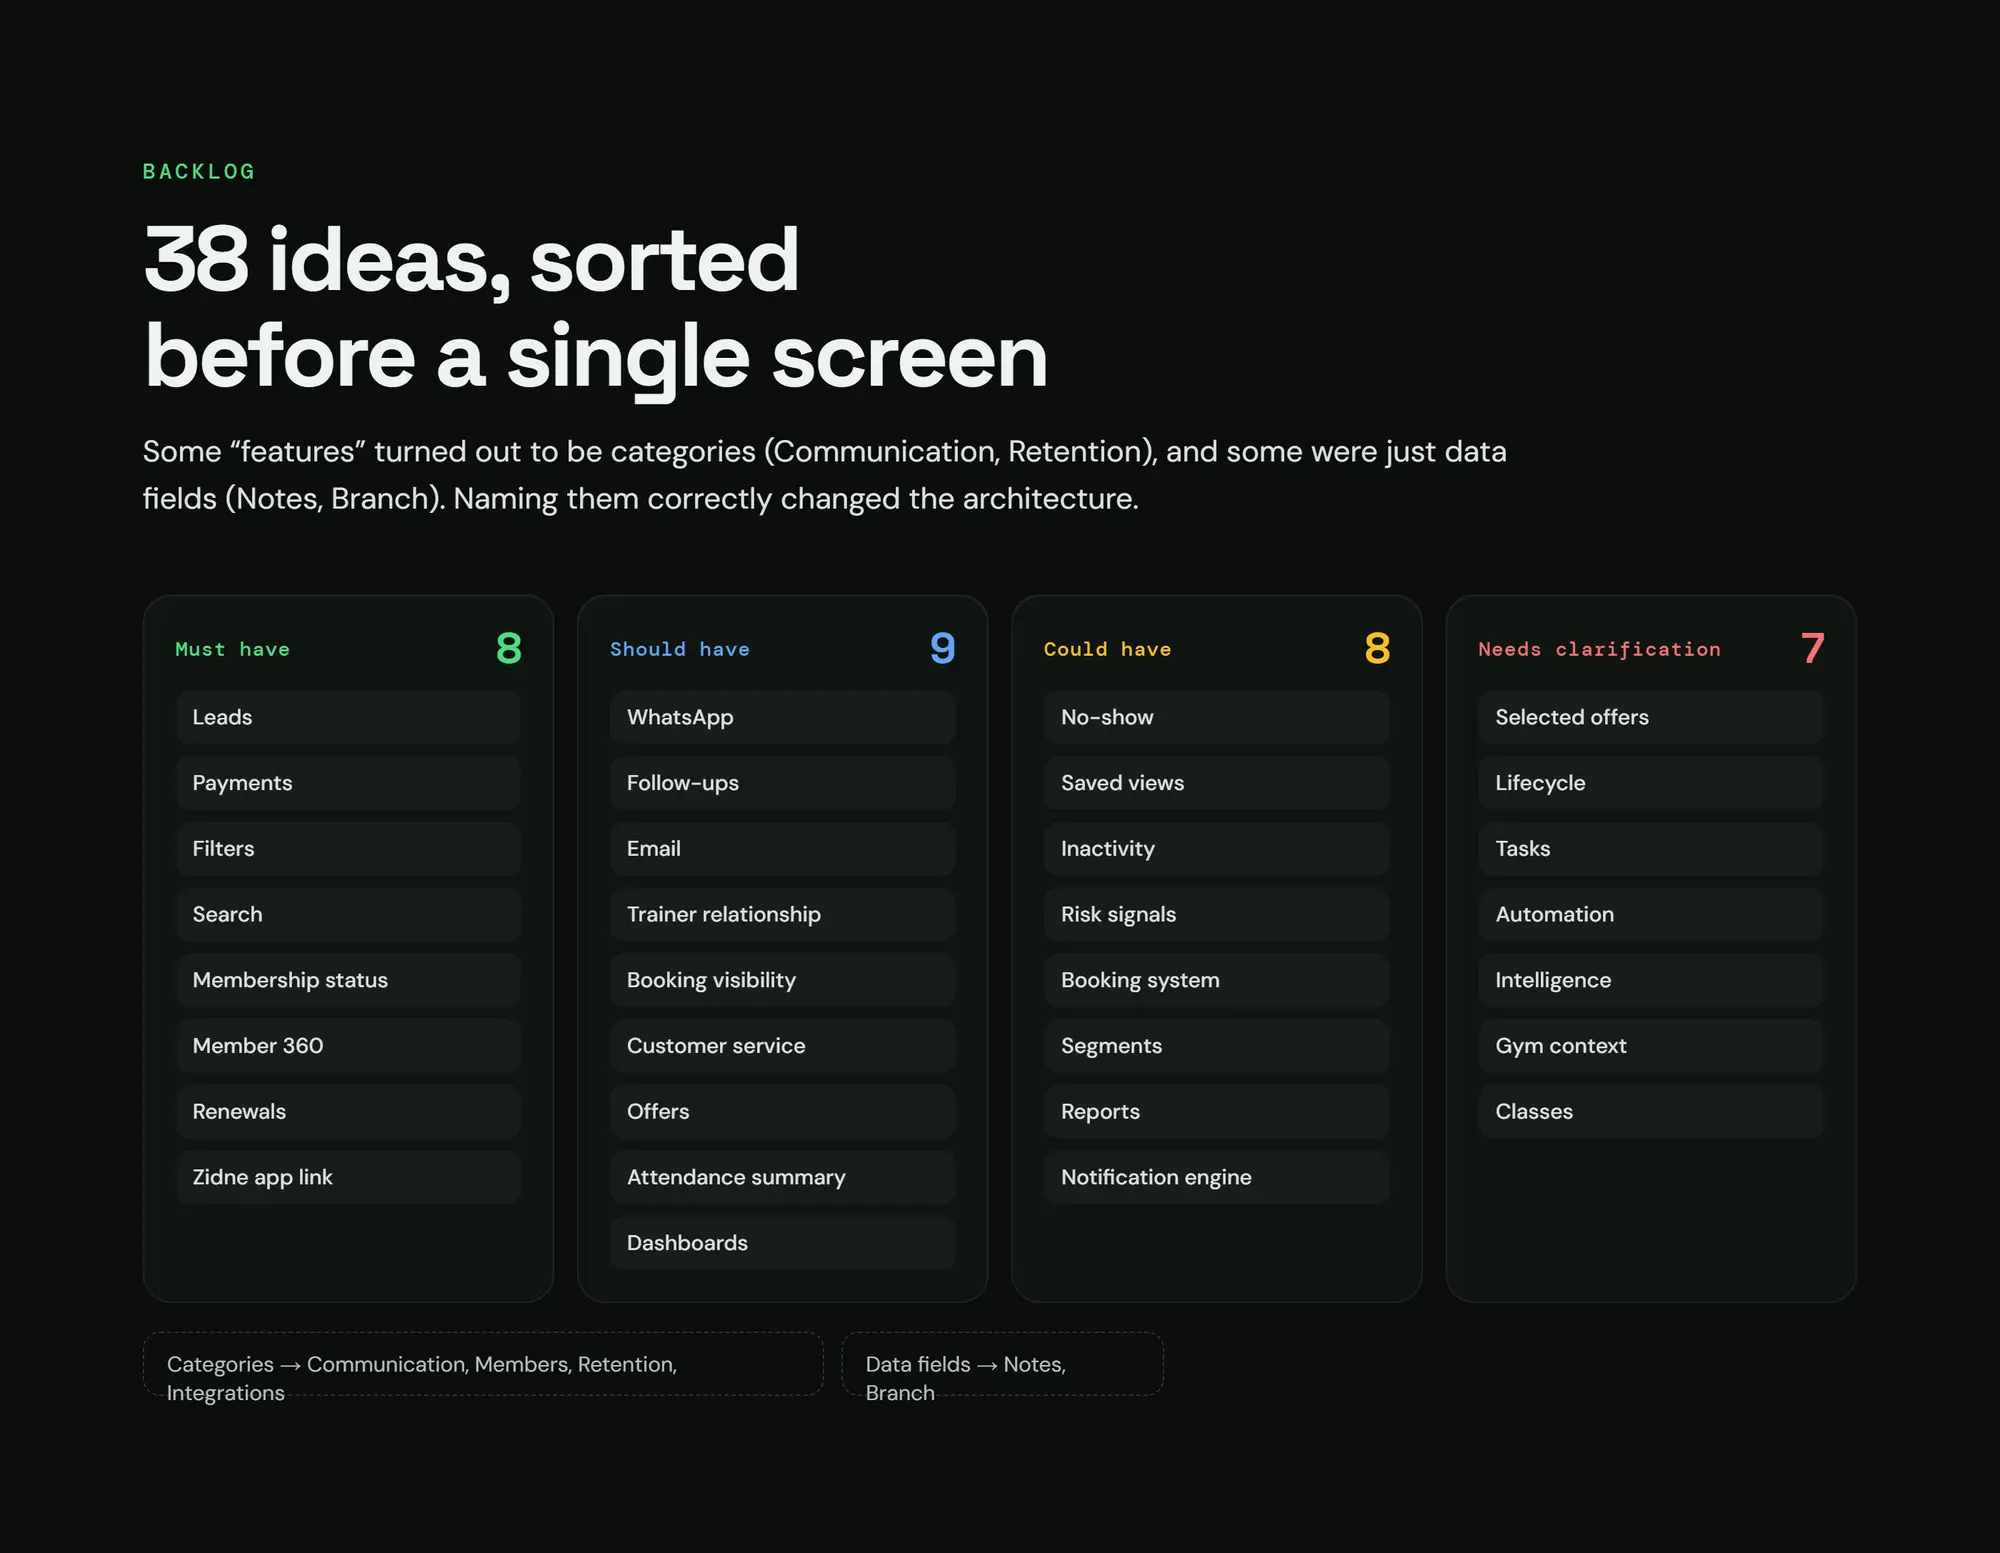Click the red count '7'
The image size is (2000, 1553).
click(x=1812, y=649)
